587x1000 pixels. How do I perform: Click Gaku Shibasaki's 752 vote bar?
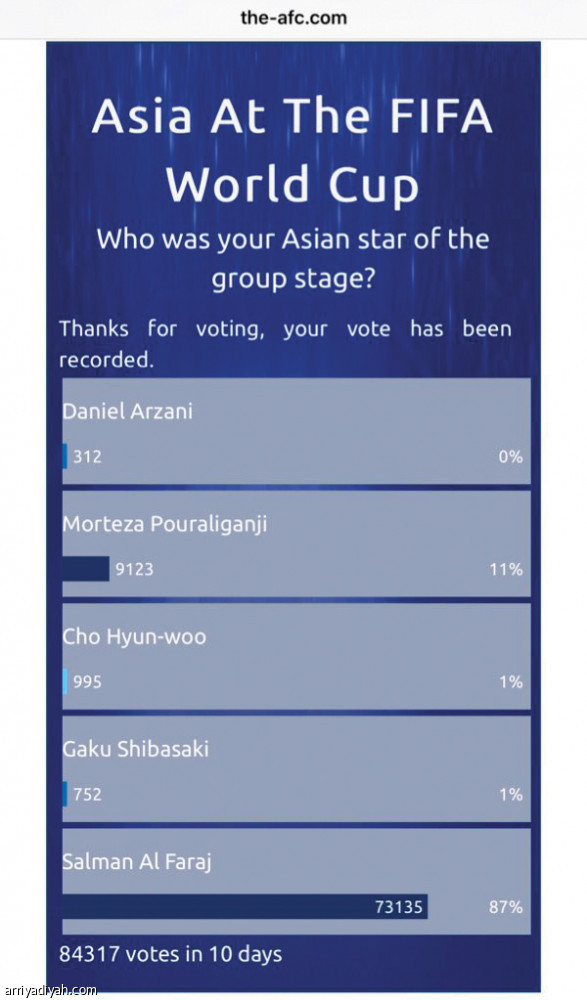pos(65,794)
